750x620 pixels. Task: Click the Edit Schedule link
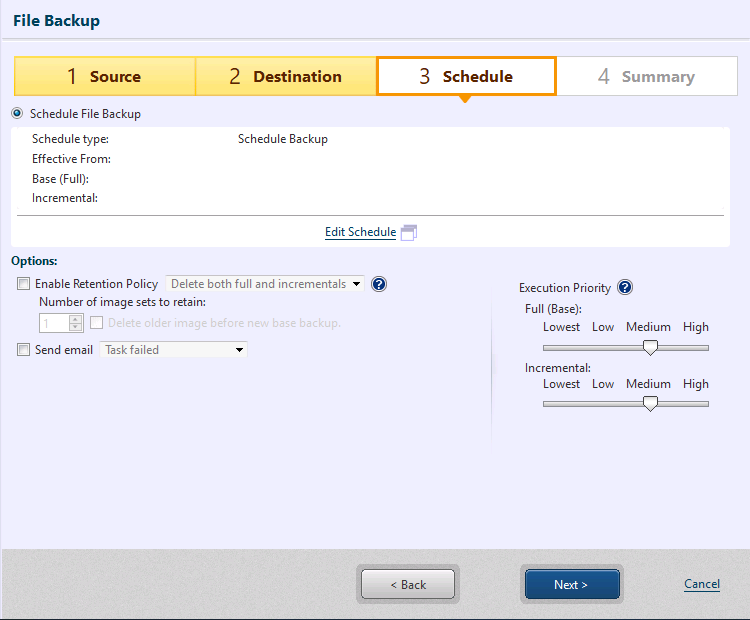tap(360, 232)
